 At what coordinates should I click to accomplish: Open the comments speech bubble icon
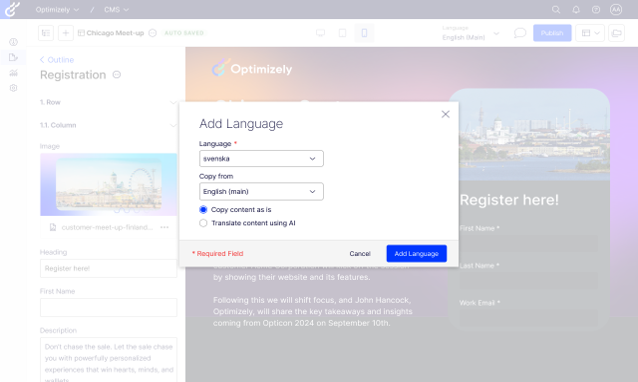coord(520,33)
